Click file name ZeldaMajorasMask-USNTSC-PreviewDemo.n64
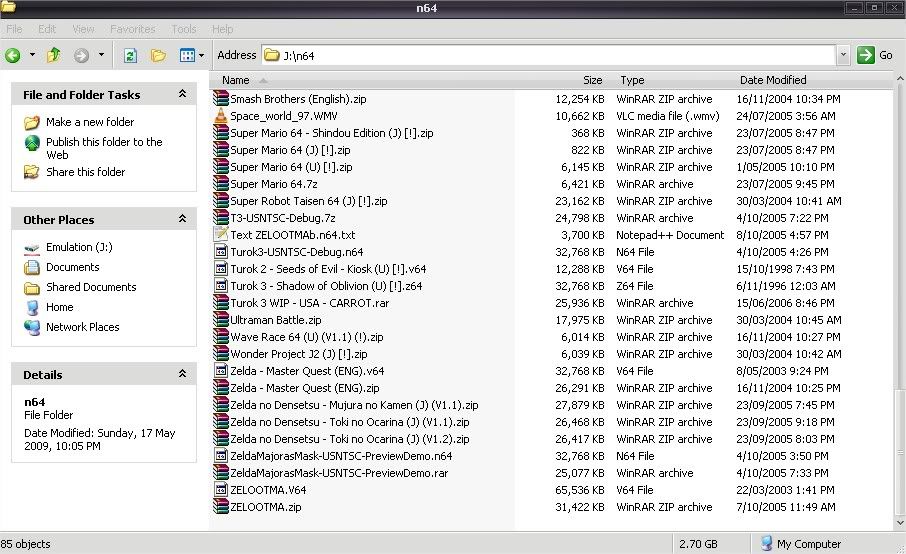The image size is (906, 554). [x=341, y=456]
